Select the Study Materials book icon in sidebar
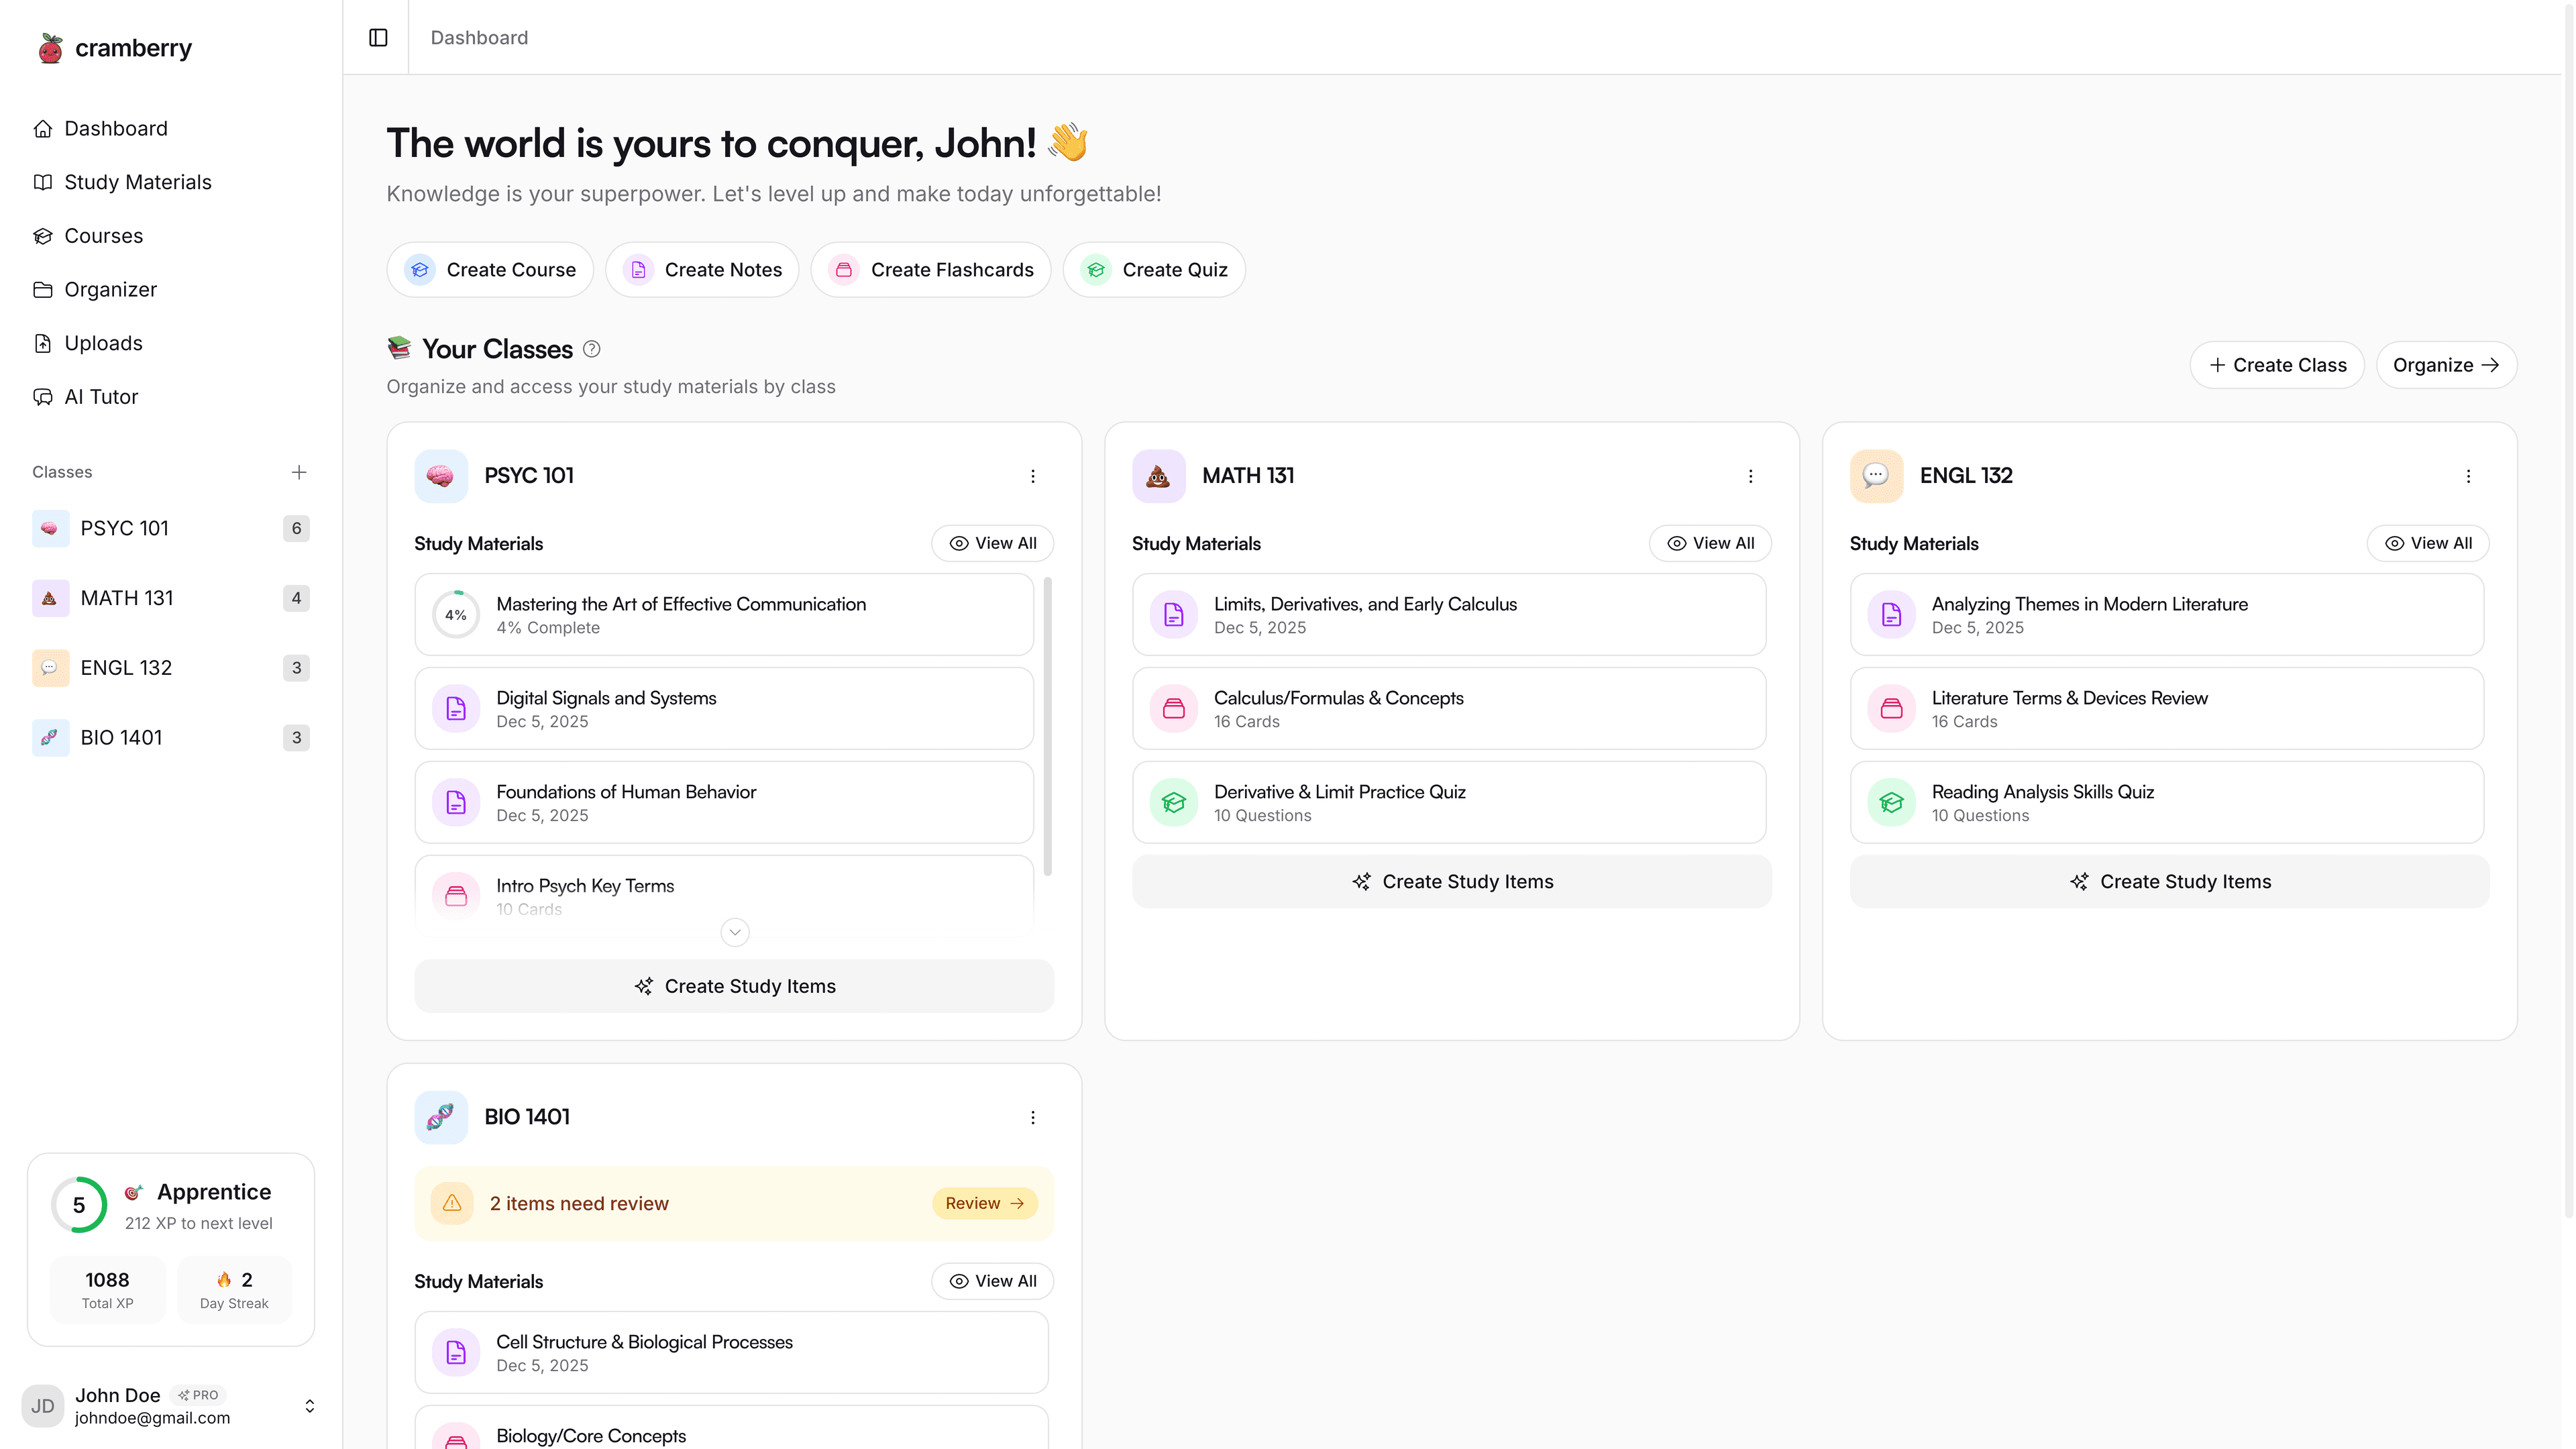The height and width of the screenshot is (1449, 2576). [43, 182]
